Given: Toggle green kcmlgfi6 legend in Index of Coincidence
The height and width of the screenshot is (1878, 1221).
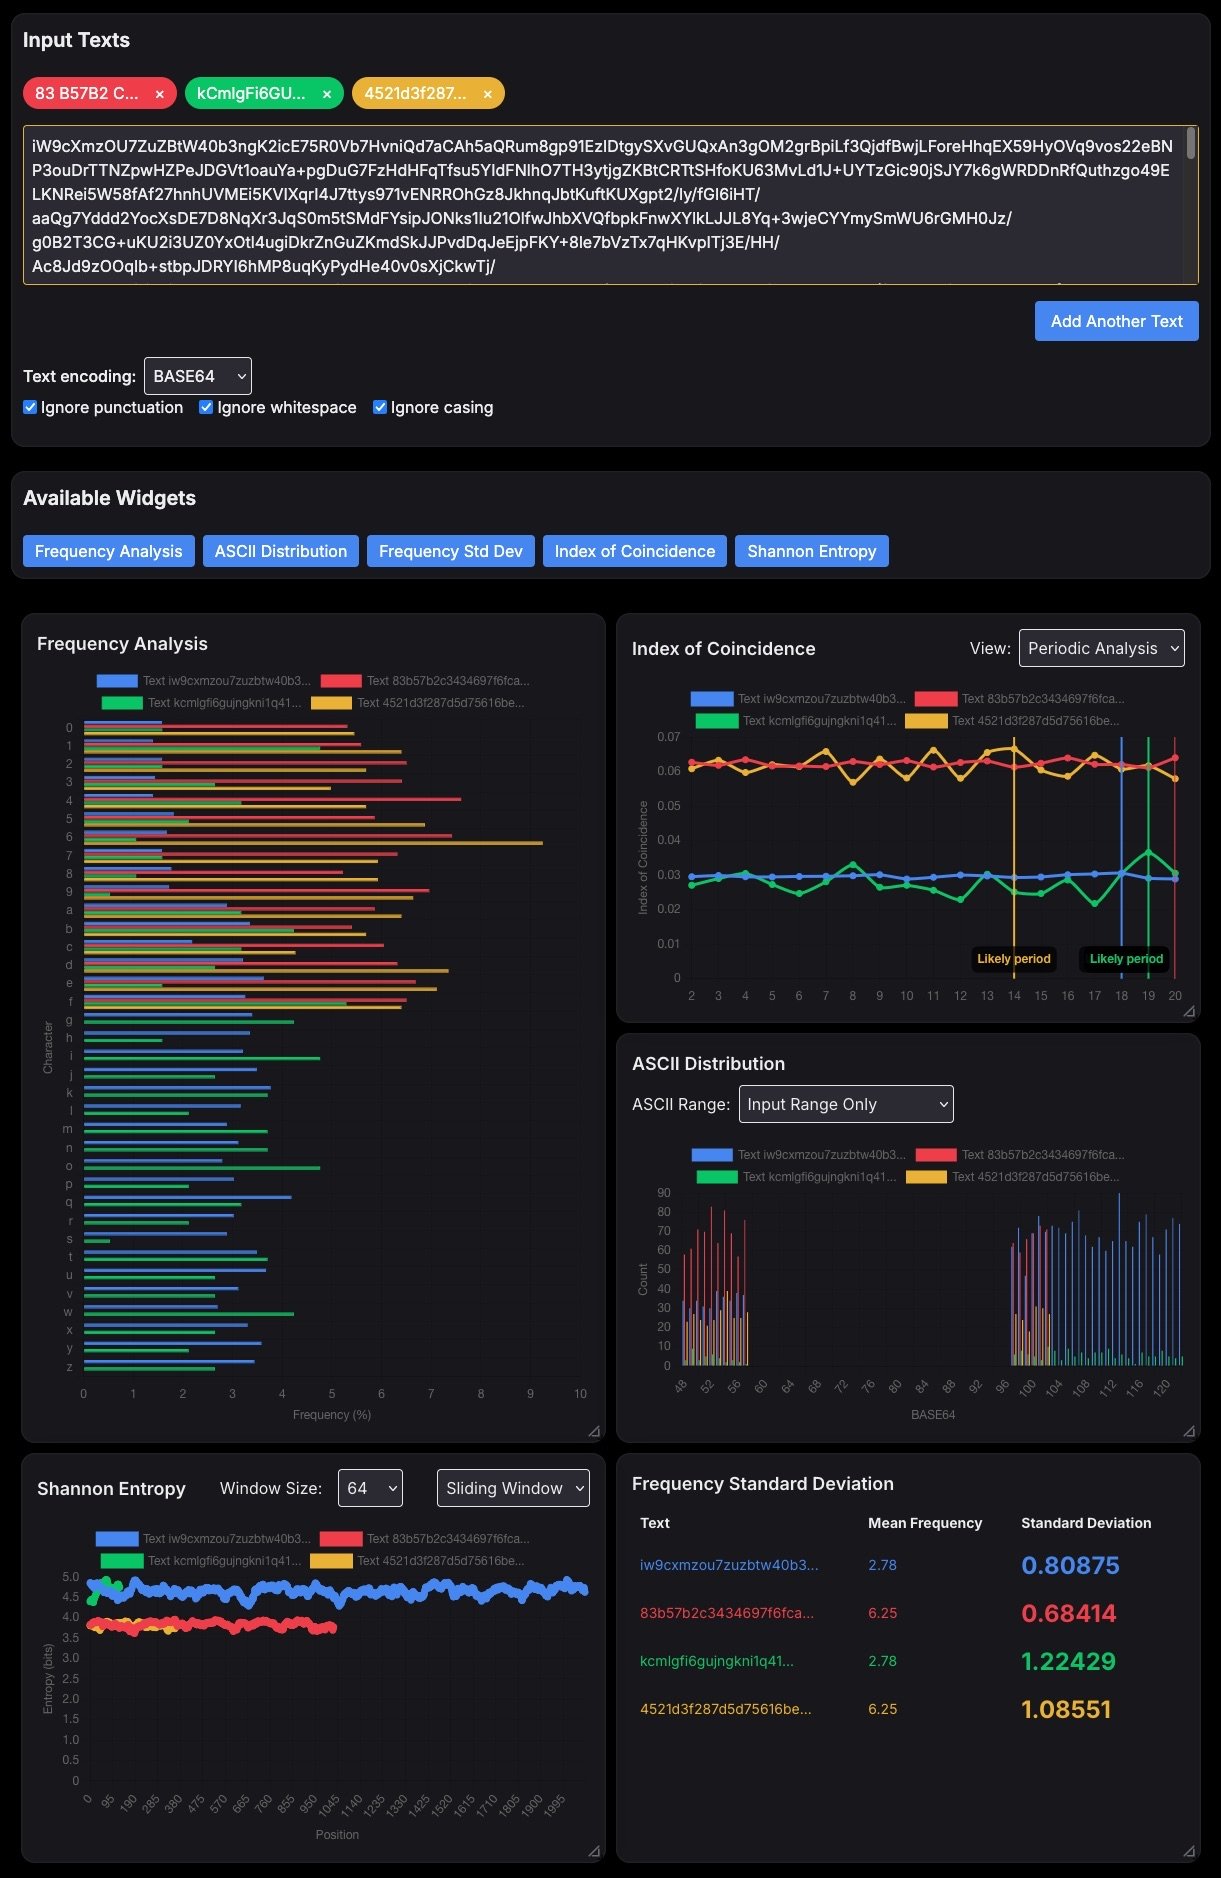Looking at the screenshot, I should [796, 721].
